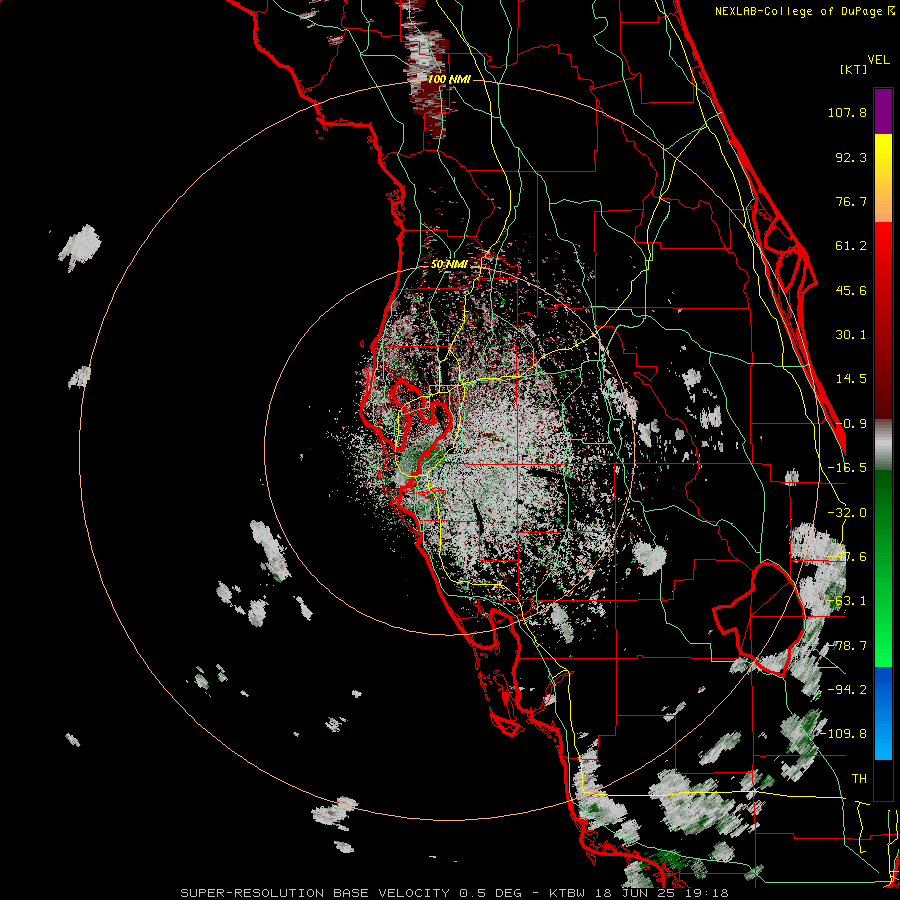Click the 50 NMI range ring label
The image size is (900, 900).
(x=449, y=264)
